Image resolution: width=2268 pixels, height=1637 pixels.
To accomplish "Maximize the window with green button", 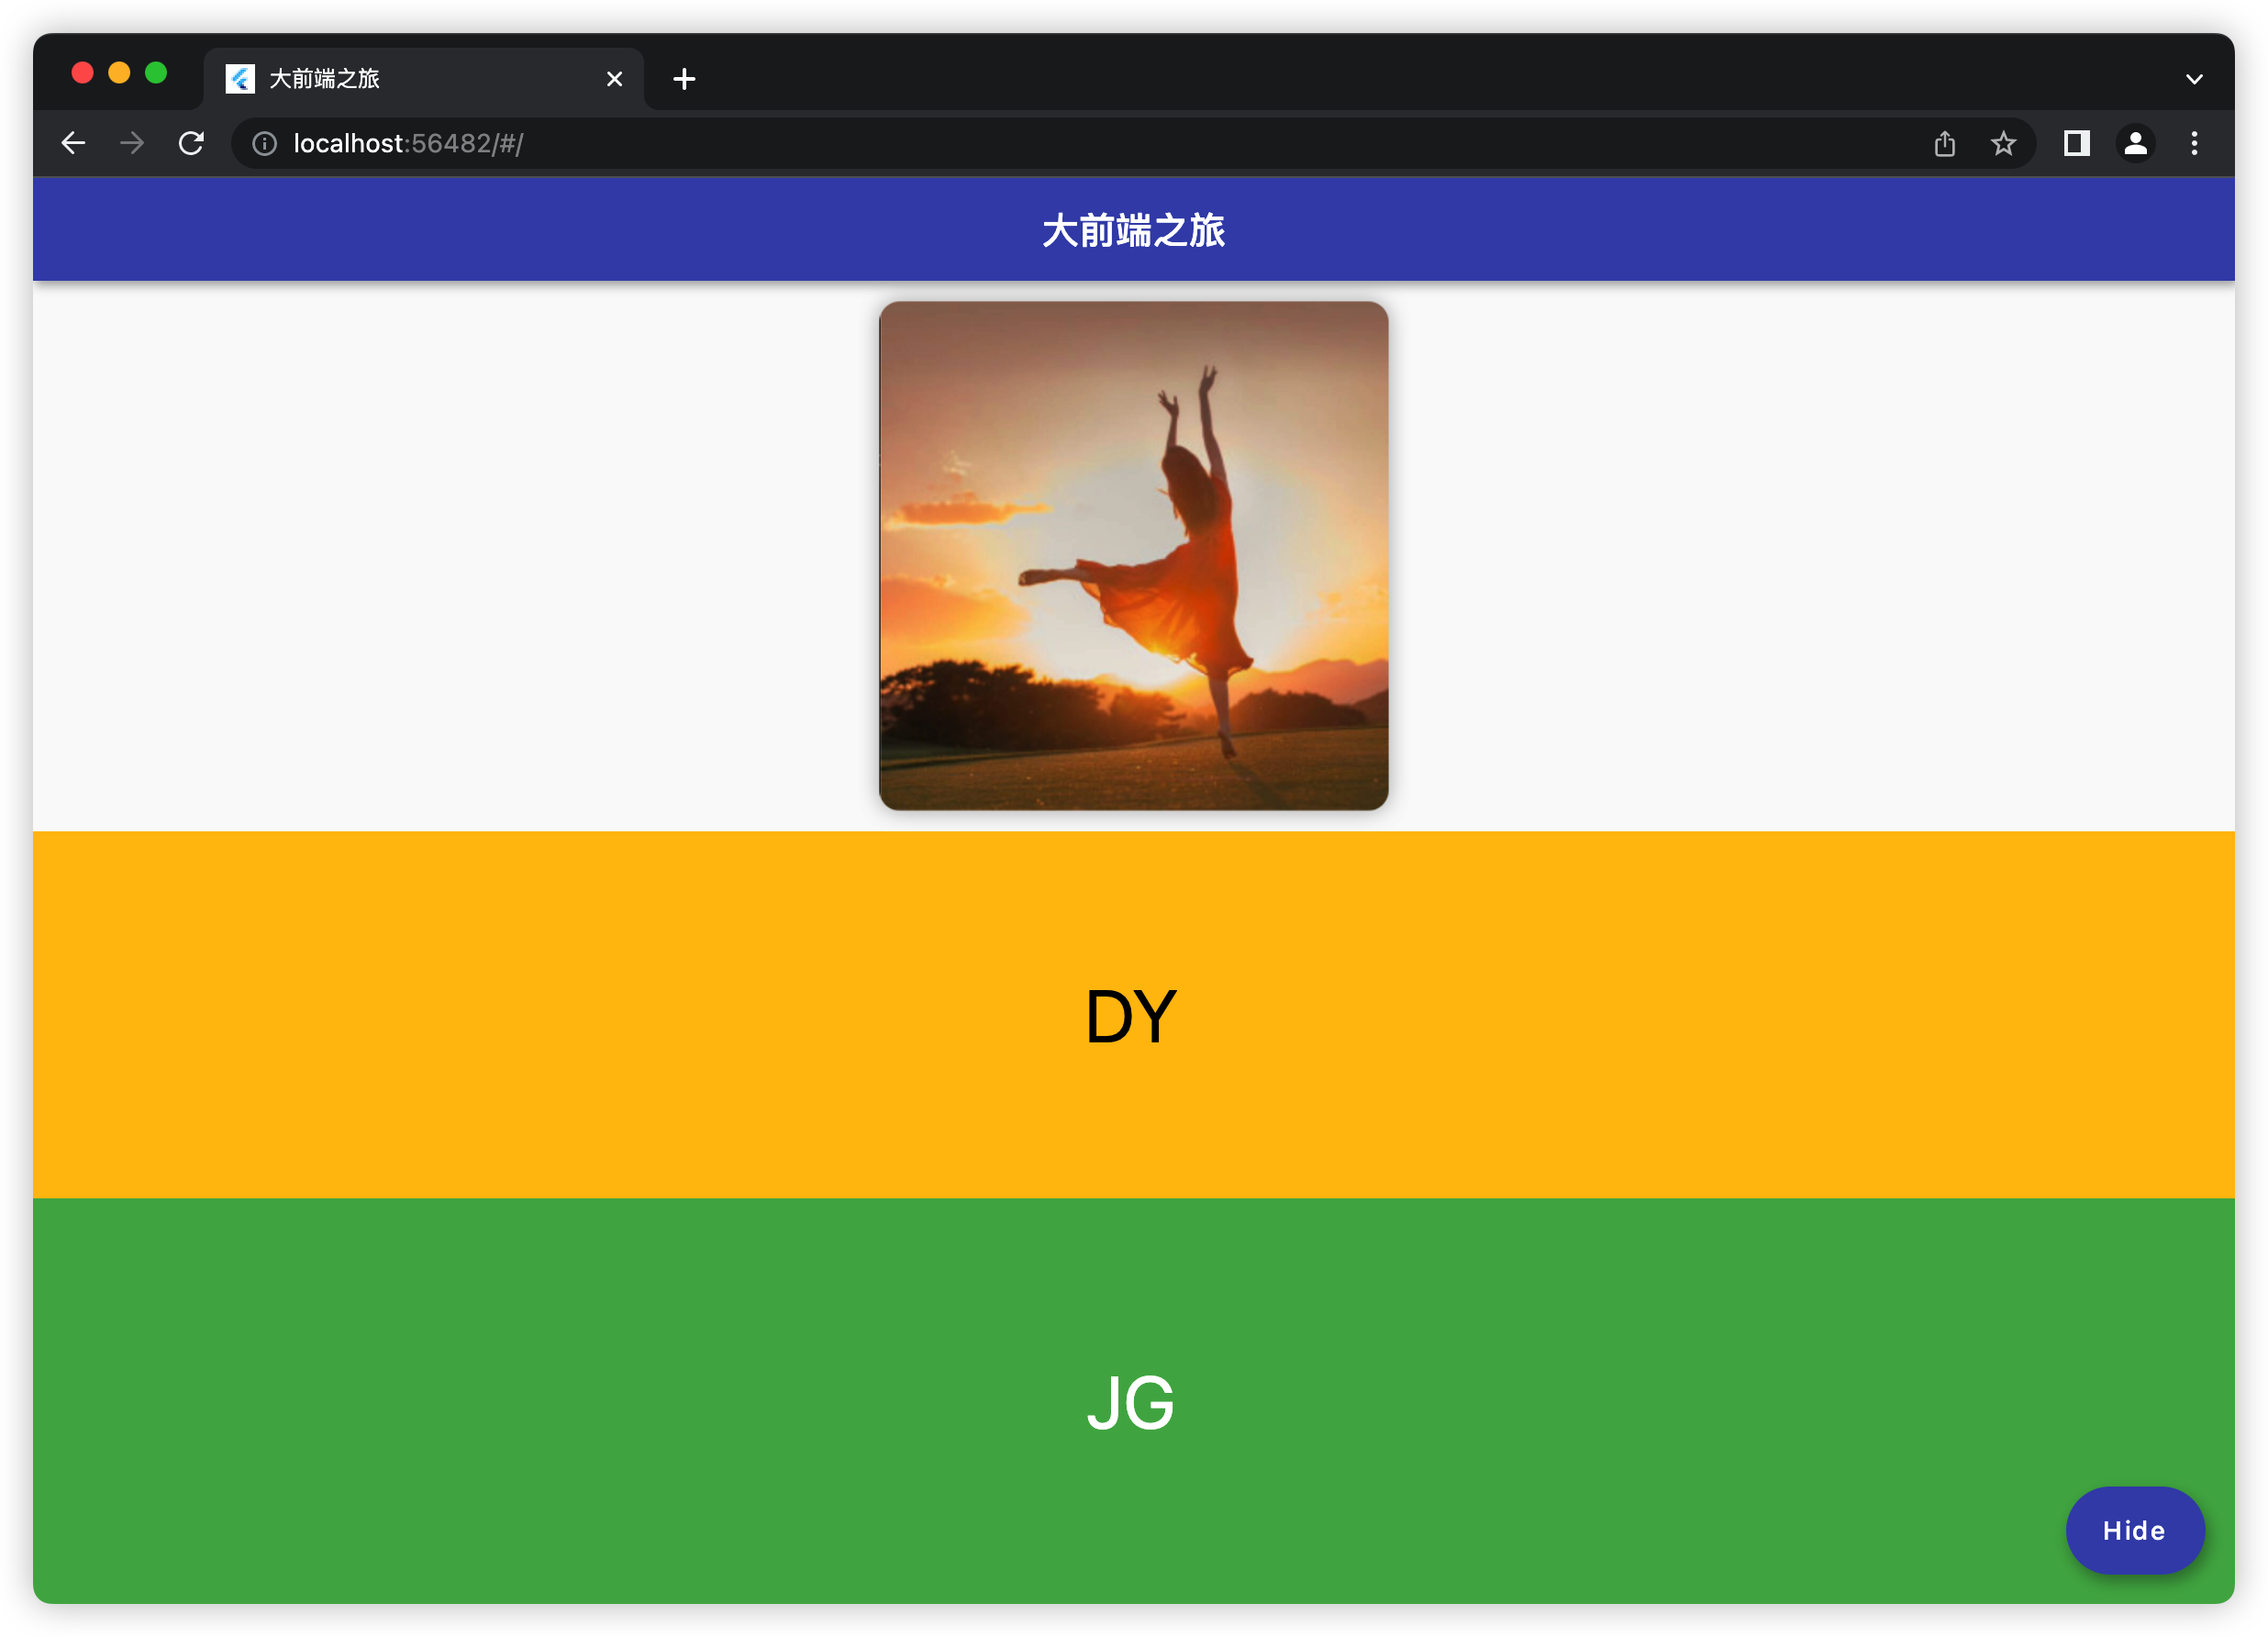I will click(156, 73).
